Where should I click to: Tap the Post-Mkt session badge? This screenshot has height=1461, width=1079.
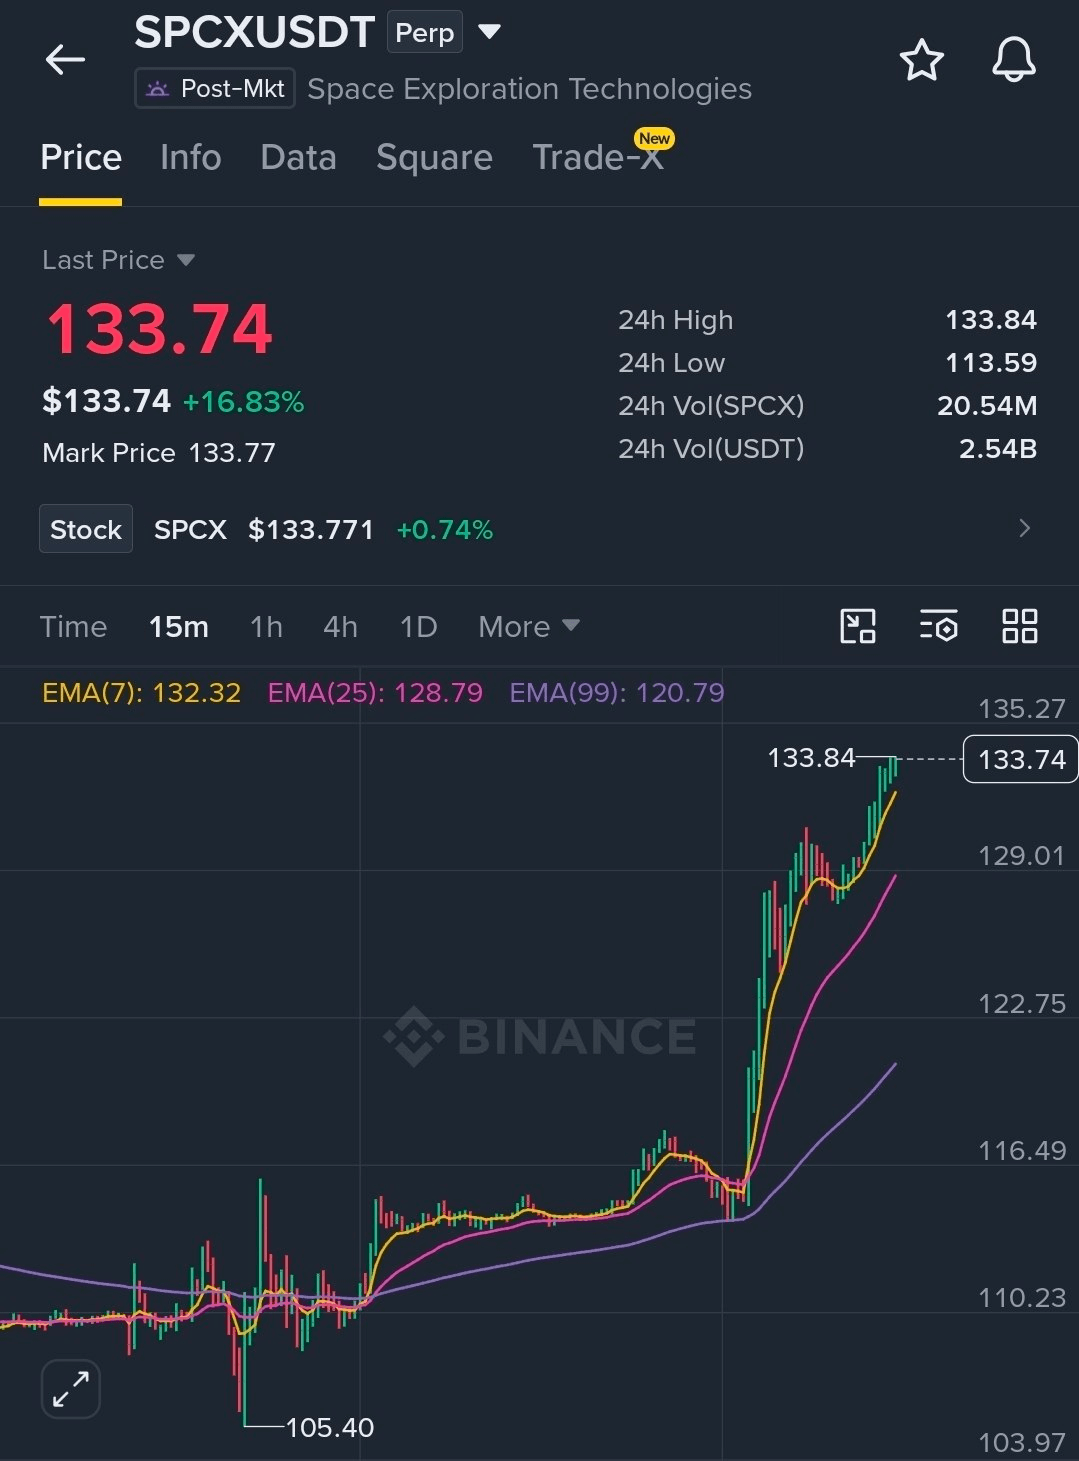[x=215, y=89]
